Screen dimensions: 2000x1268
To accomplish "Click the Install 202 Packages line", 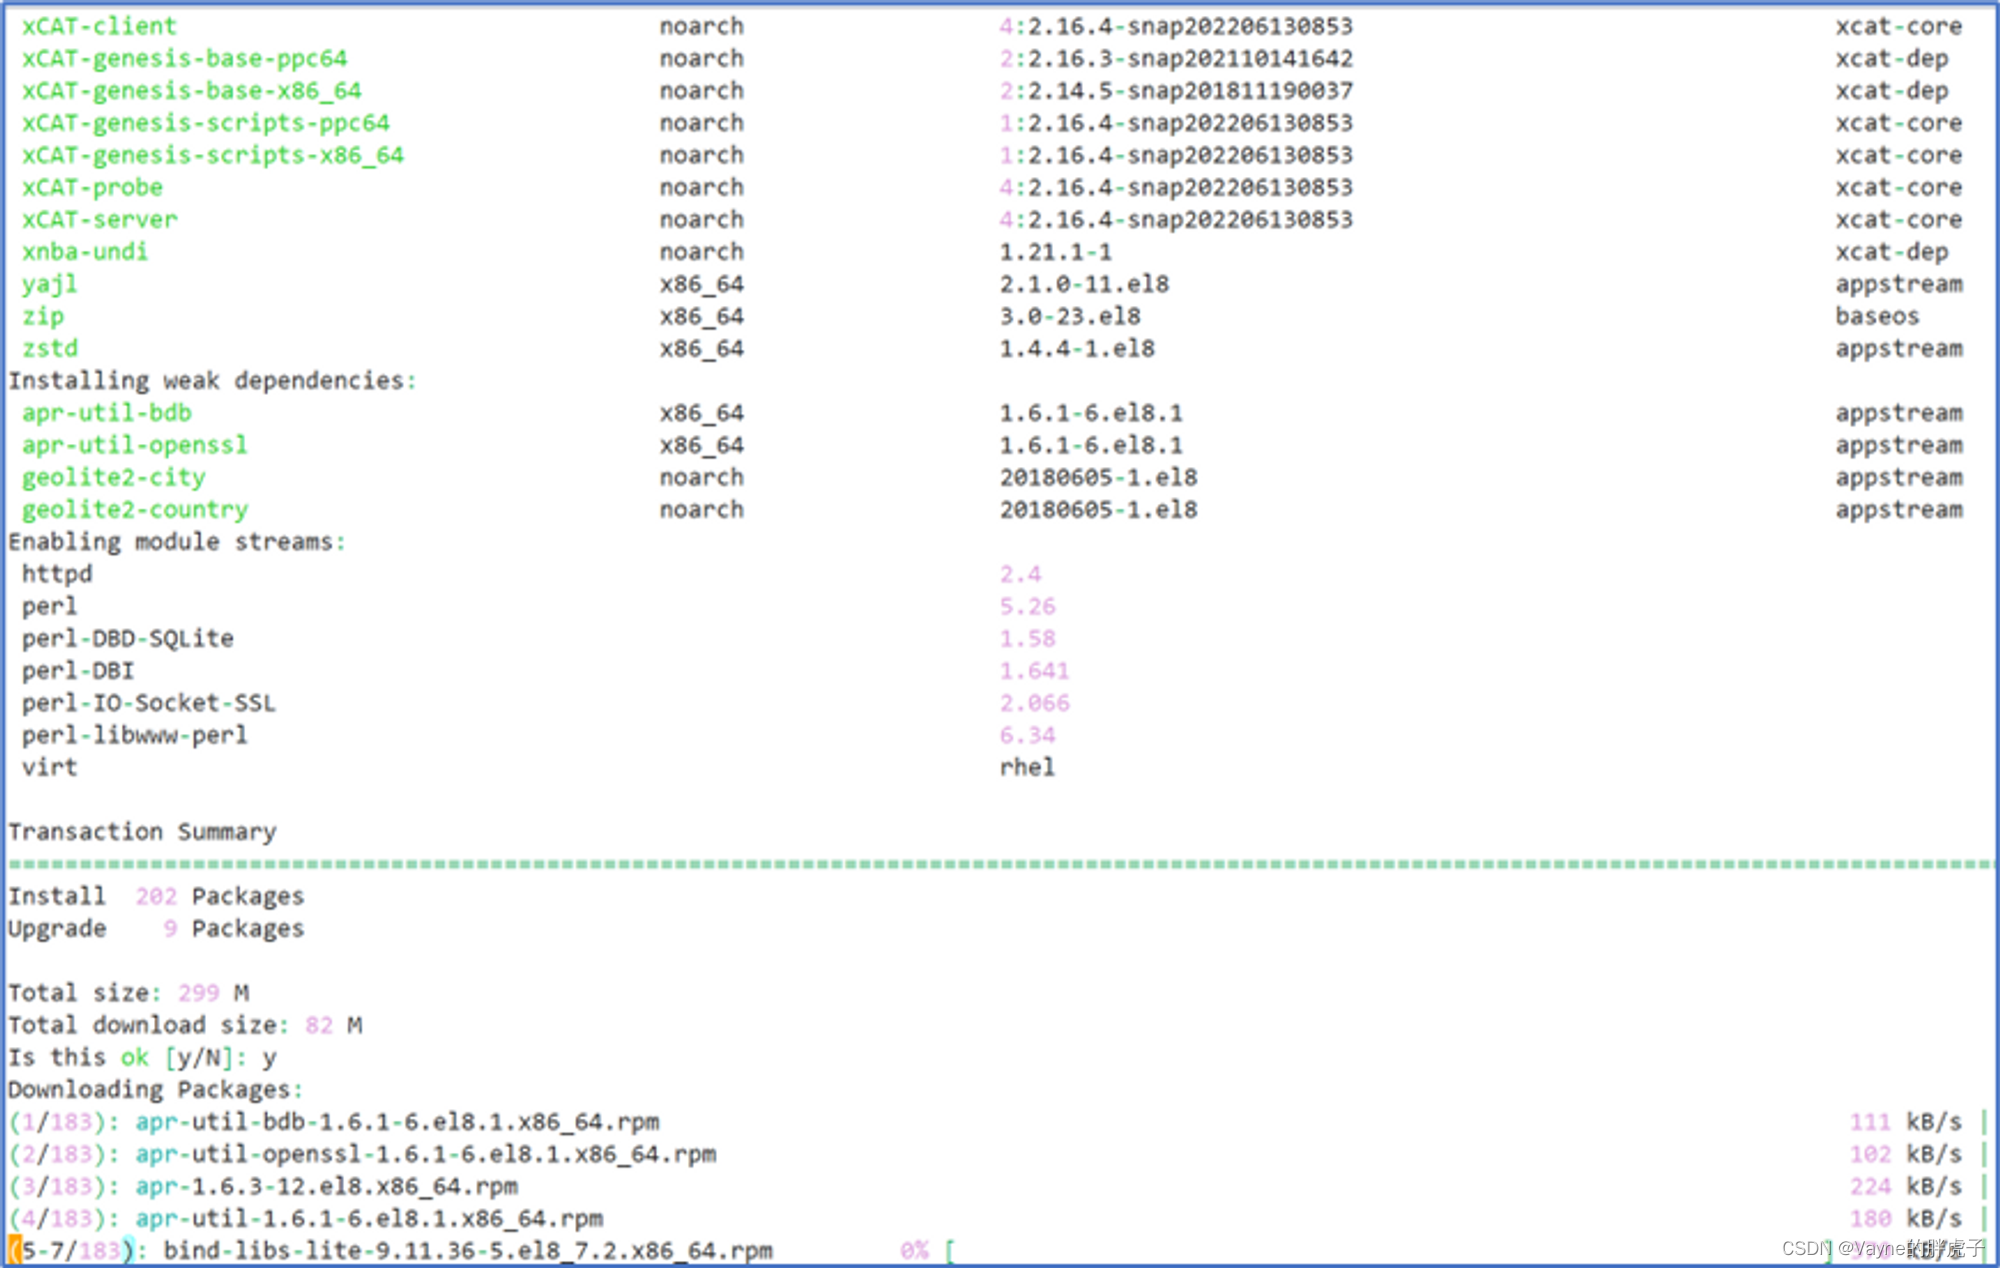I will [156, 896].
